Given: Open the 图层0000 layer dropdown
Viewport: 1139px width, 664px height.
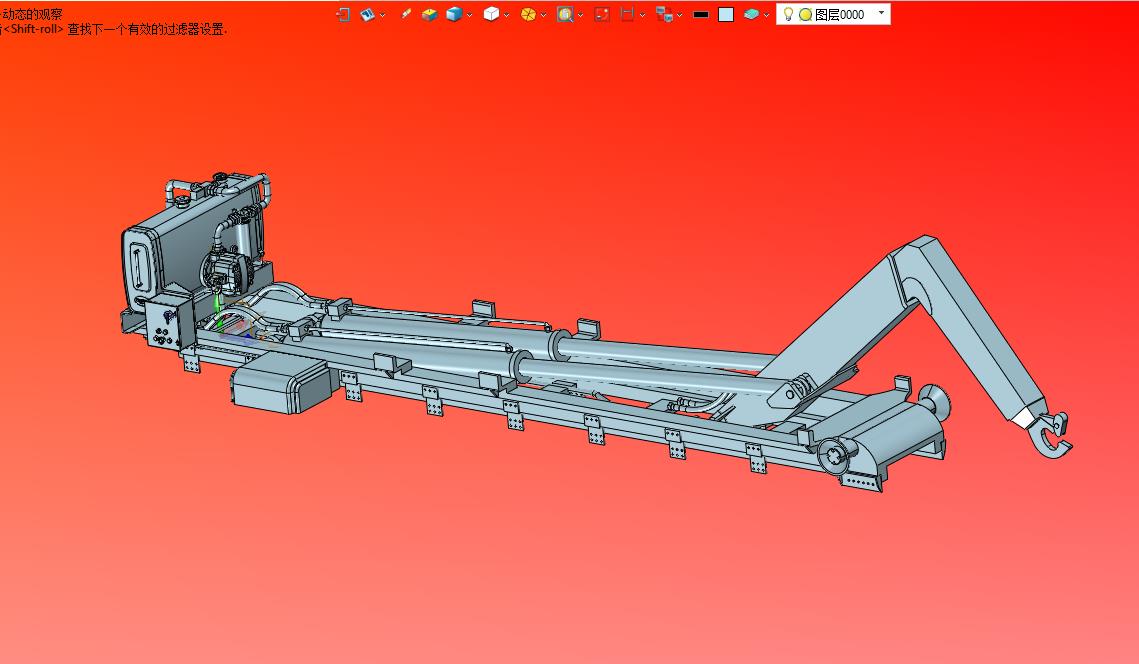Looking at the screenshot, I should point(881,13).
